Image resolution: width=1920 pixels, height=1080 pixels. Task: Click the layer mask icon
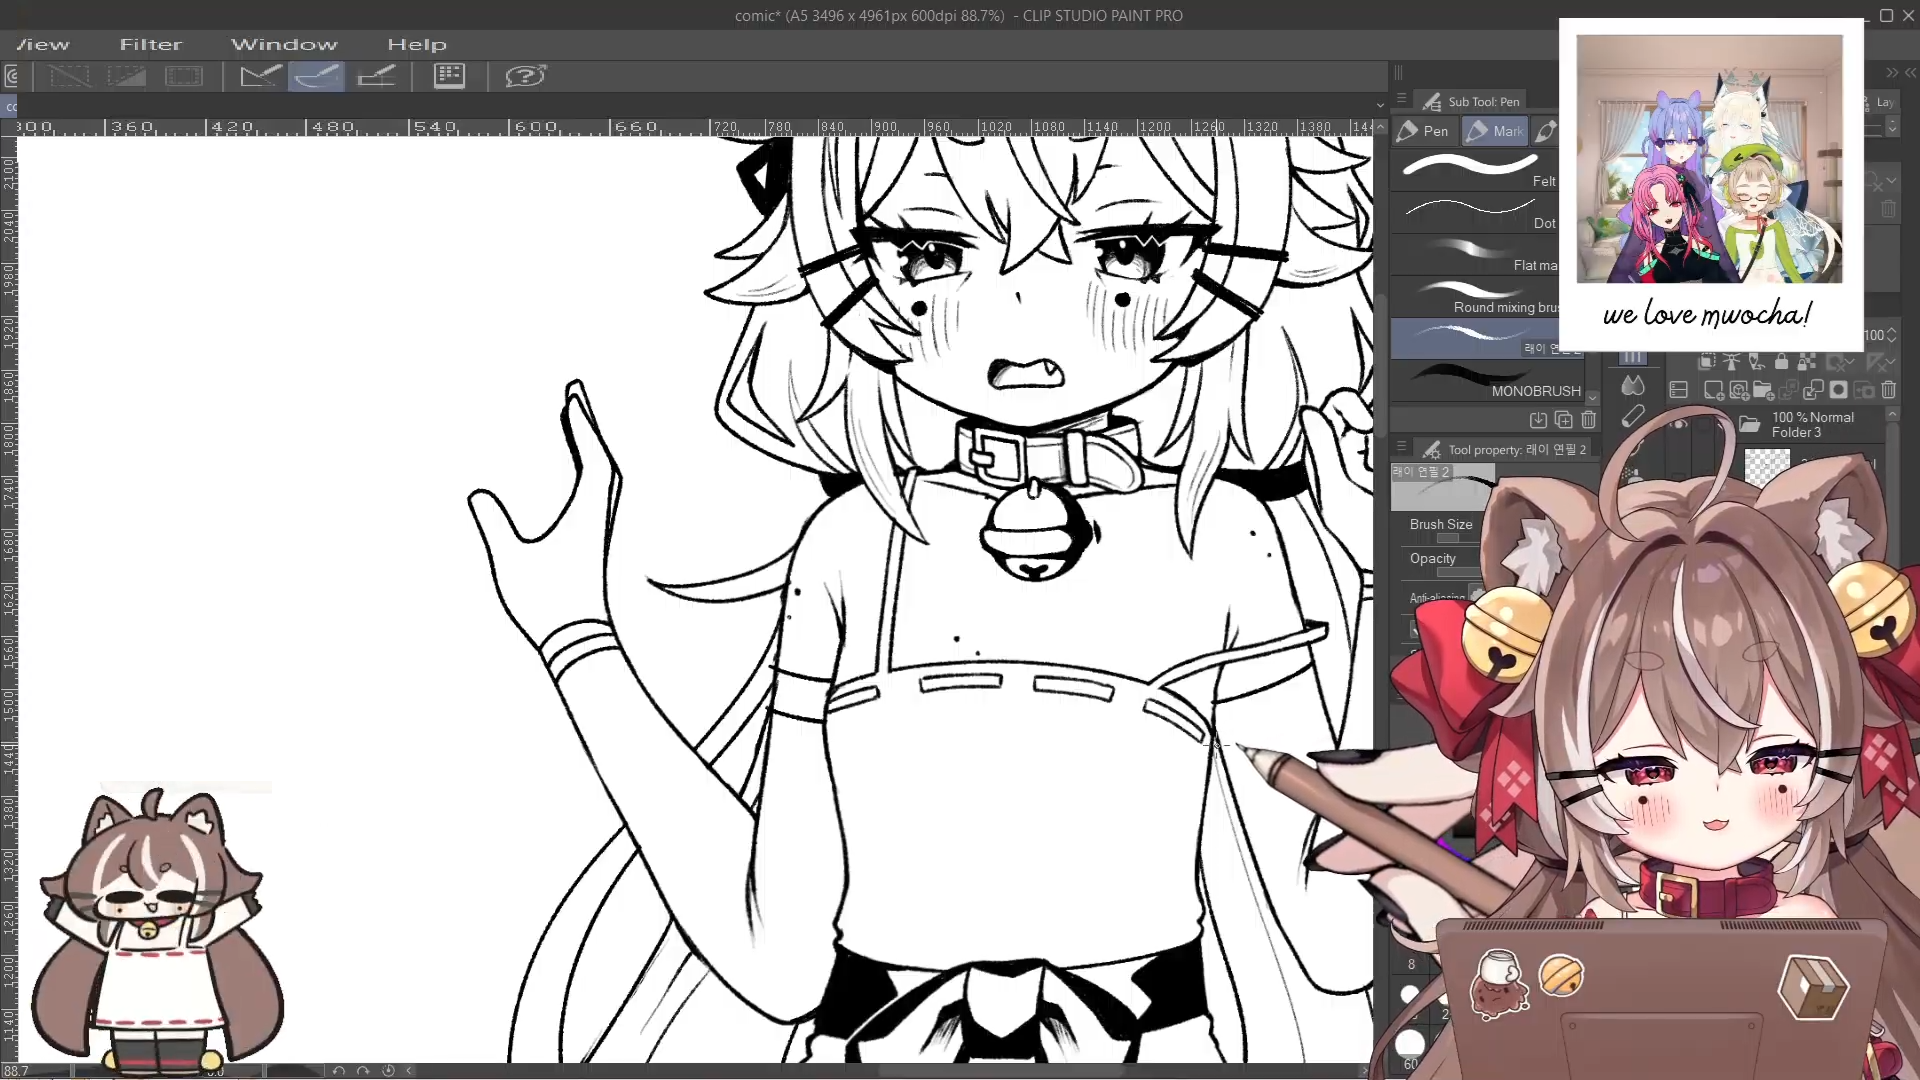(1838, 390)
